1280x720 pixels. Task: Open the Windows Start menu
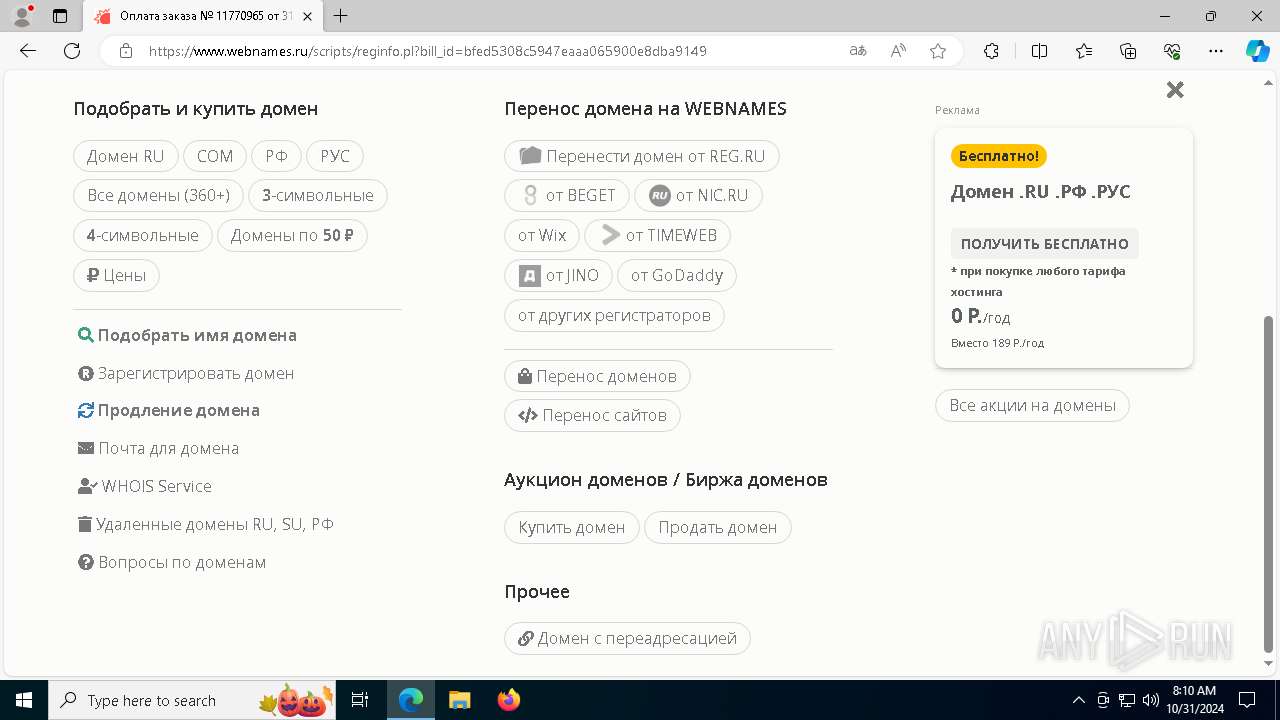click(x=23, y=700)
